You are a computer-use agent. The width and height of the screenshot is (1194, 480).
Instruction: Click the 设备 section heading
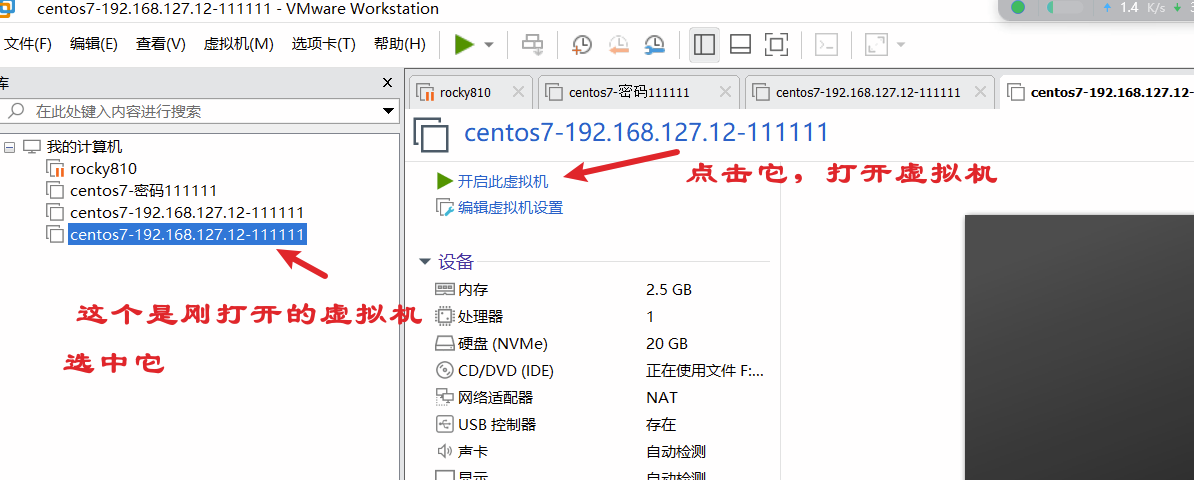456,262
